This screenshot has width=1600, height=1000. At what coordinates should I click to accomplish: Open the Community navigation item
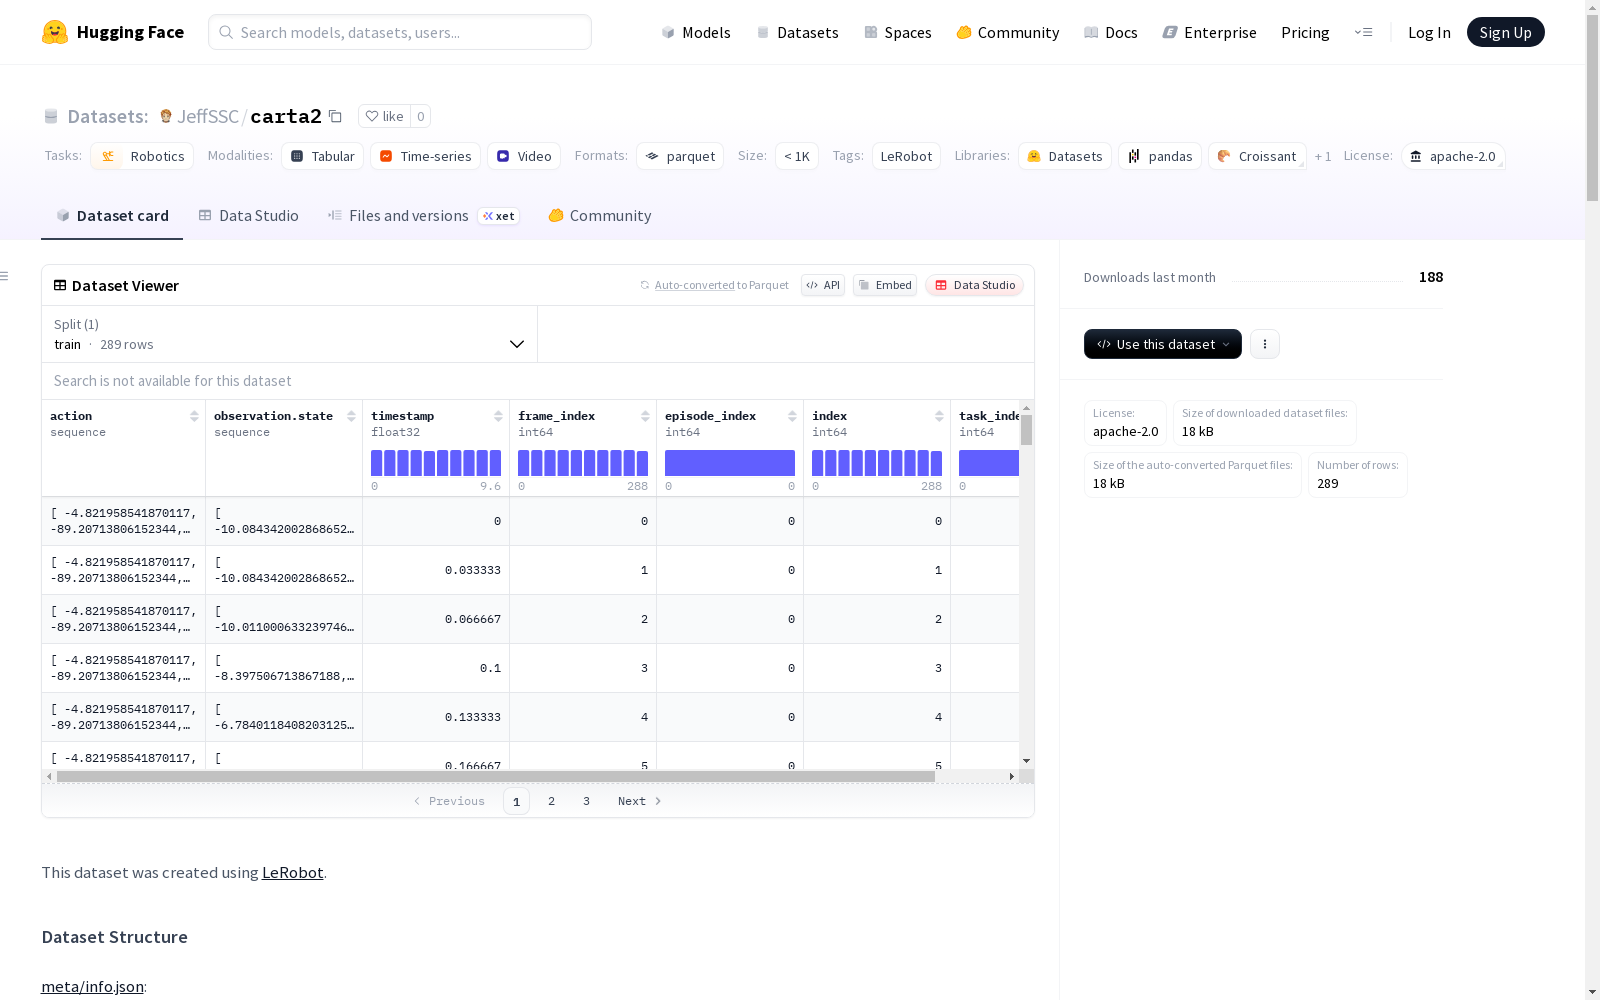click(1008, 32)
